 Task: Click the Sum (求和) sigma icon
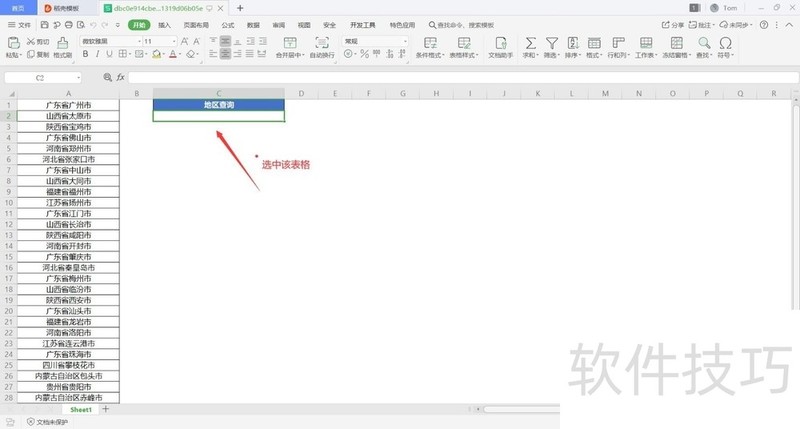530,43
